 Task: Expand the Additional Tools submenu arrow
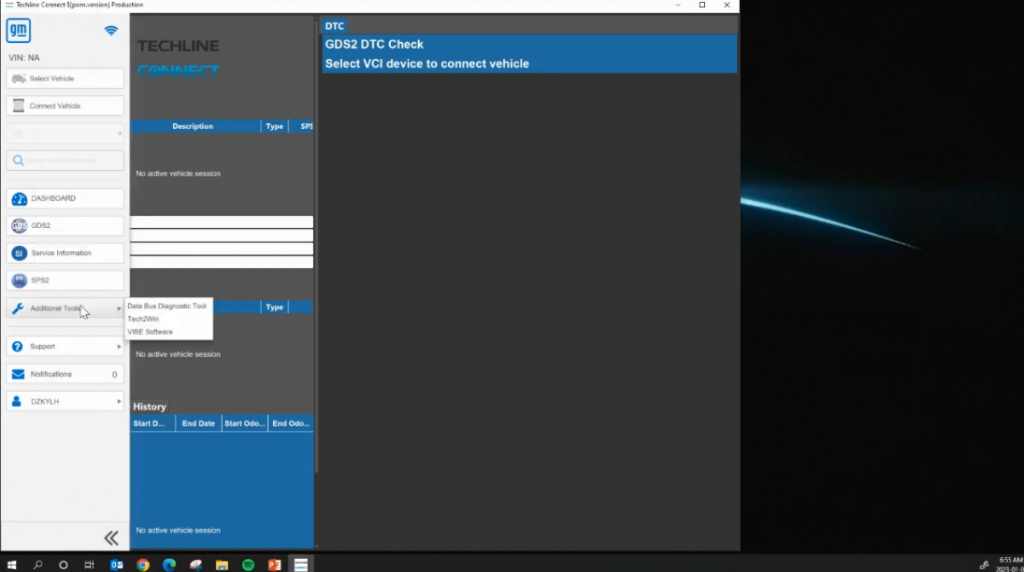click(x=119, y=308)
